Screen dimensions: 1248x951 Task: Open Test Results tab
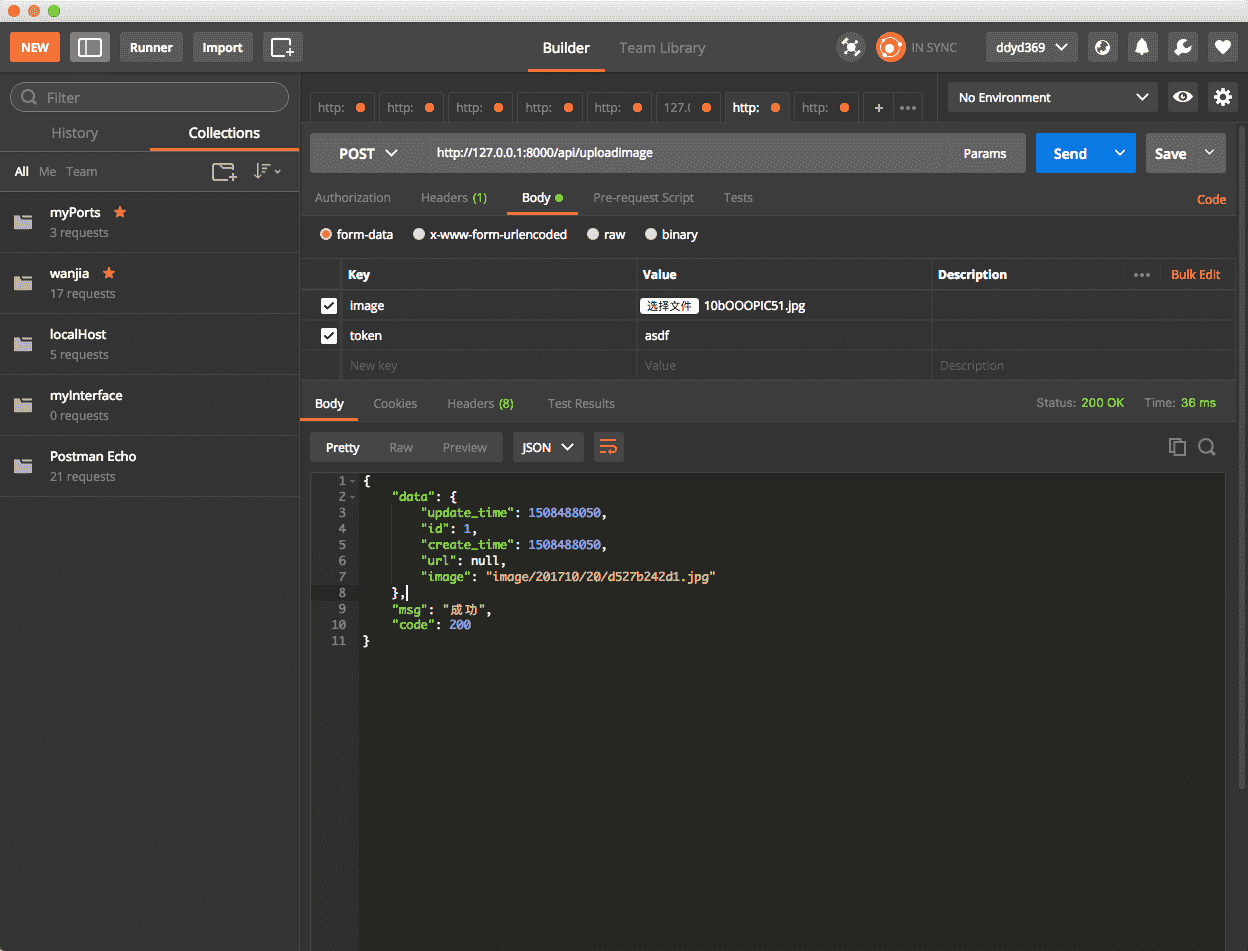click(x=581, y=403)
